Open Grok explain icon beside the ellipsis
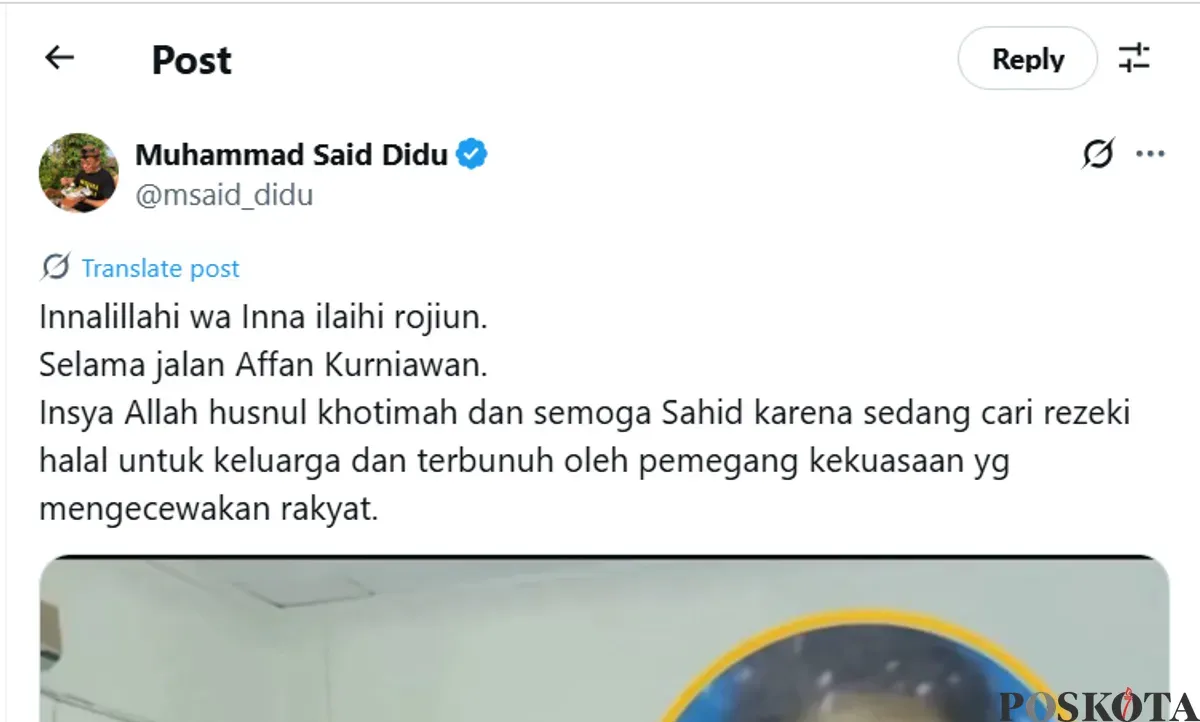Viewport: 1200px width, 722px height. coord(1098,155)
